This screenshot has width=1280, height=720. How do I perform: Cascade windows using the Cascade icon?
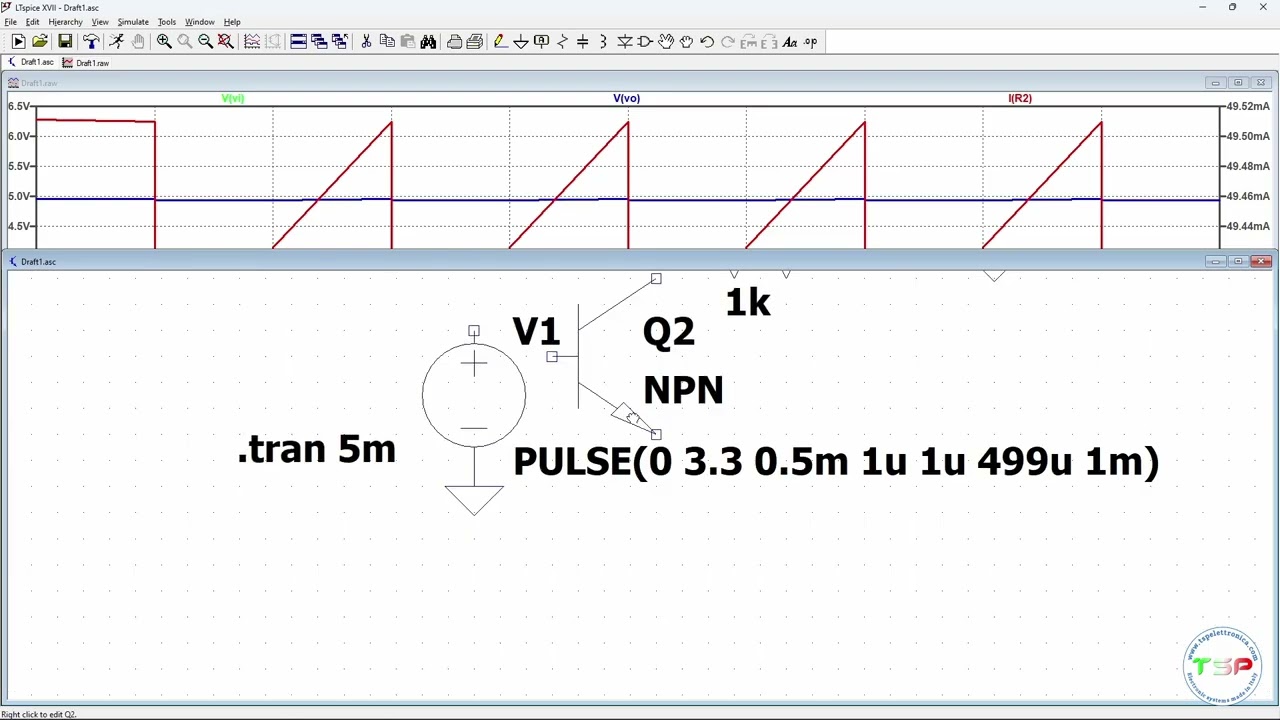[x=319, y=42]
